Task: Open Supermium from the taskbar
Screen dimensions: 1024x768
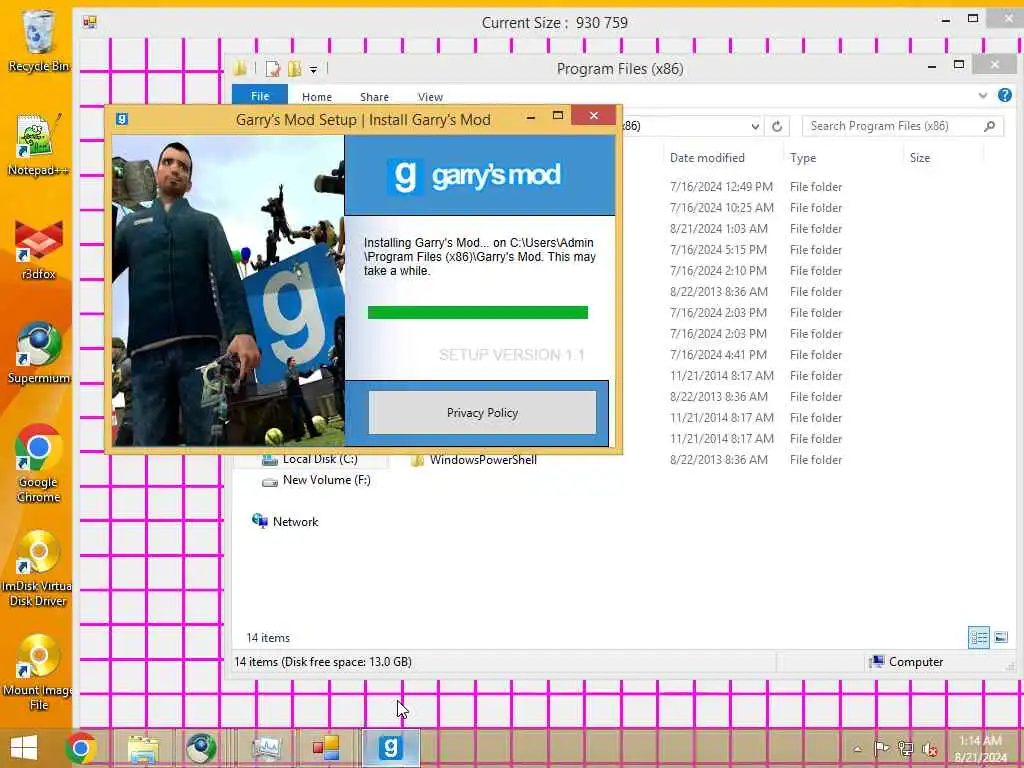Action: [x=200, y=748]
